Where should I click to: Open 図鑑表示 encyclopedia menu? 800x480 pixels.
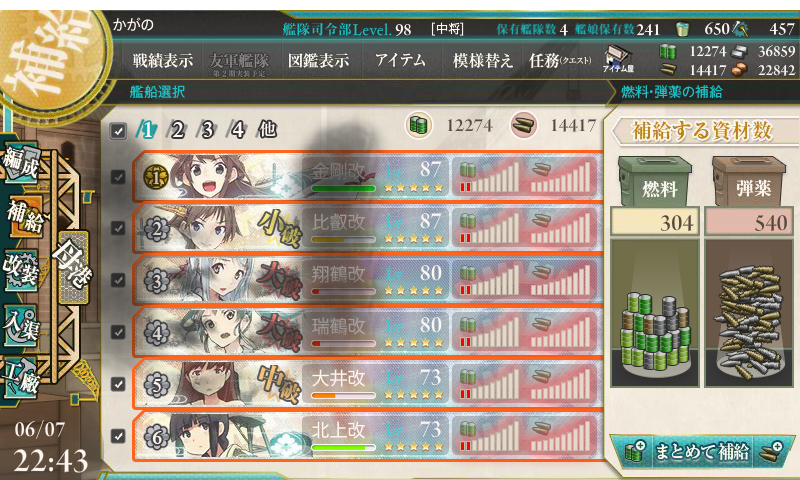point(318,61)
